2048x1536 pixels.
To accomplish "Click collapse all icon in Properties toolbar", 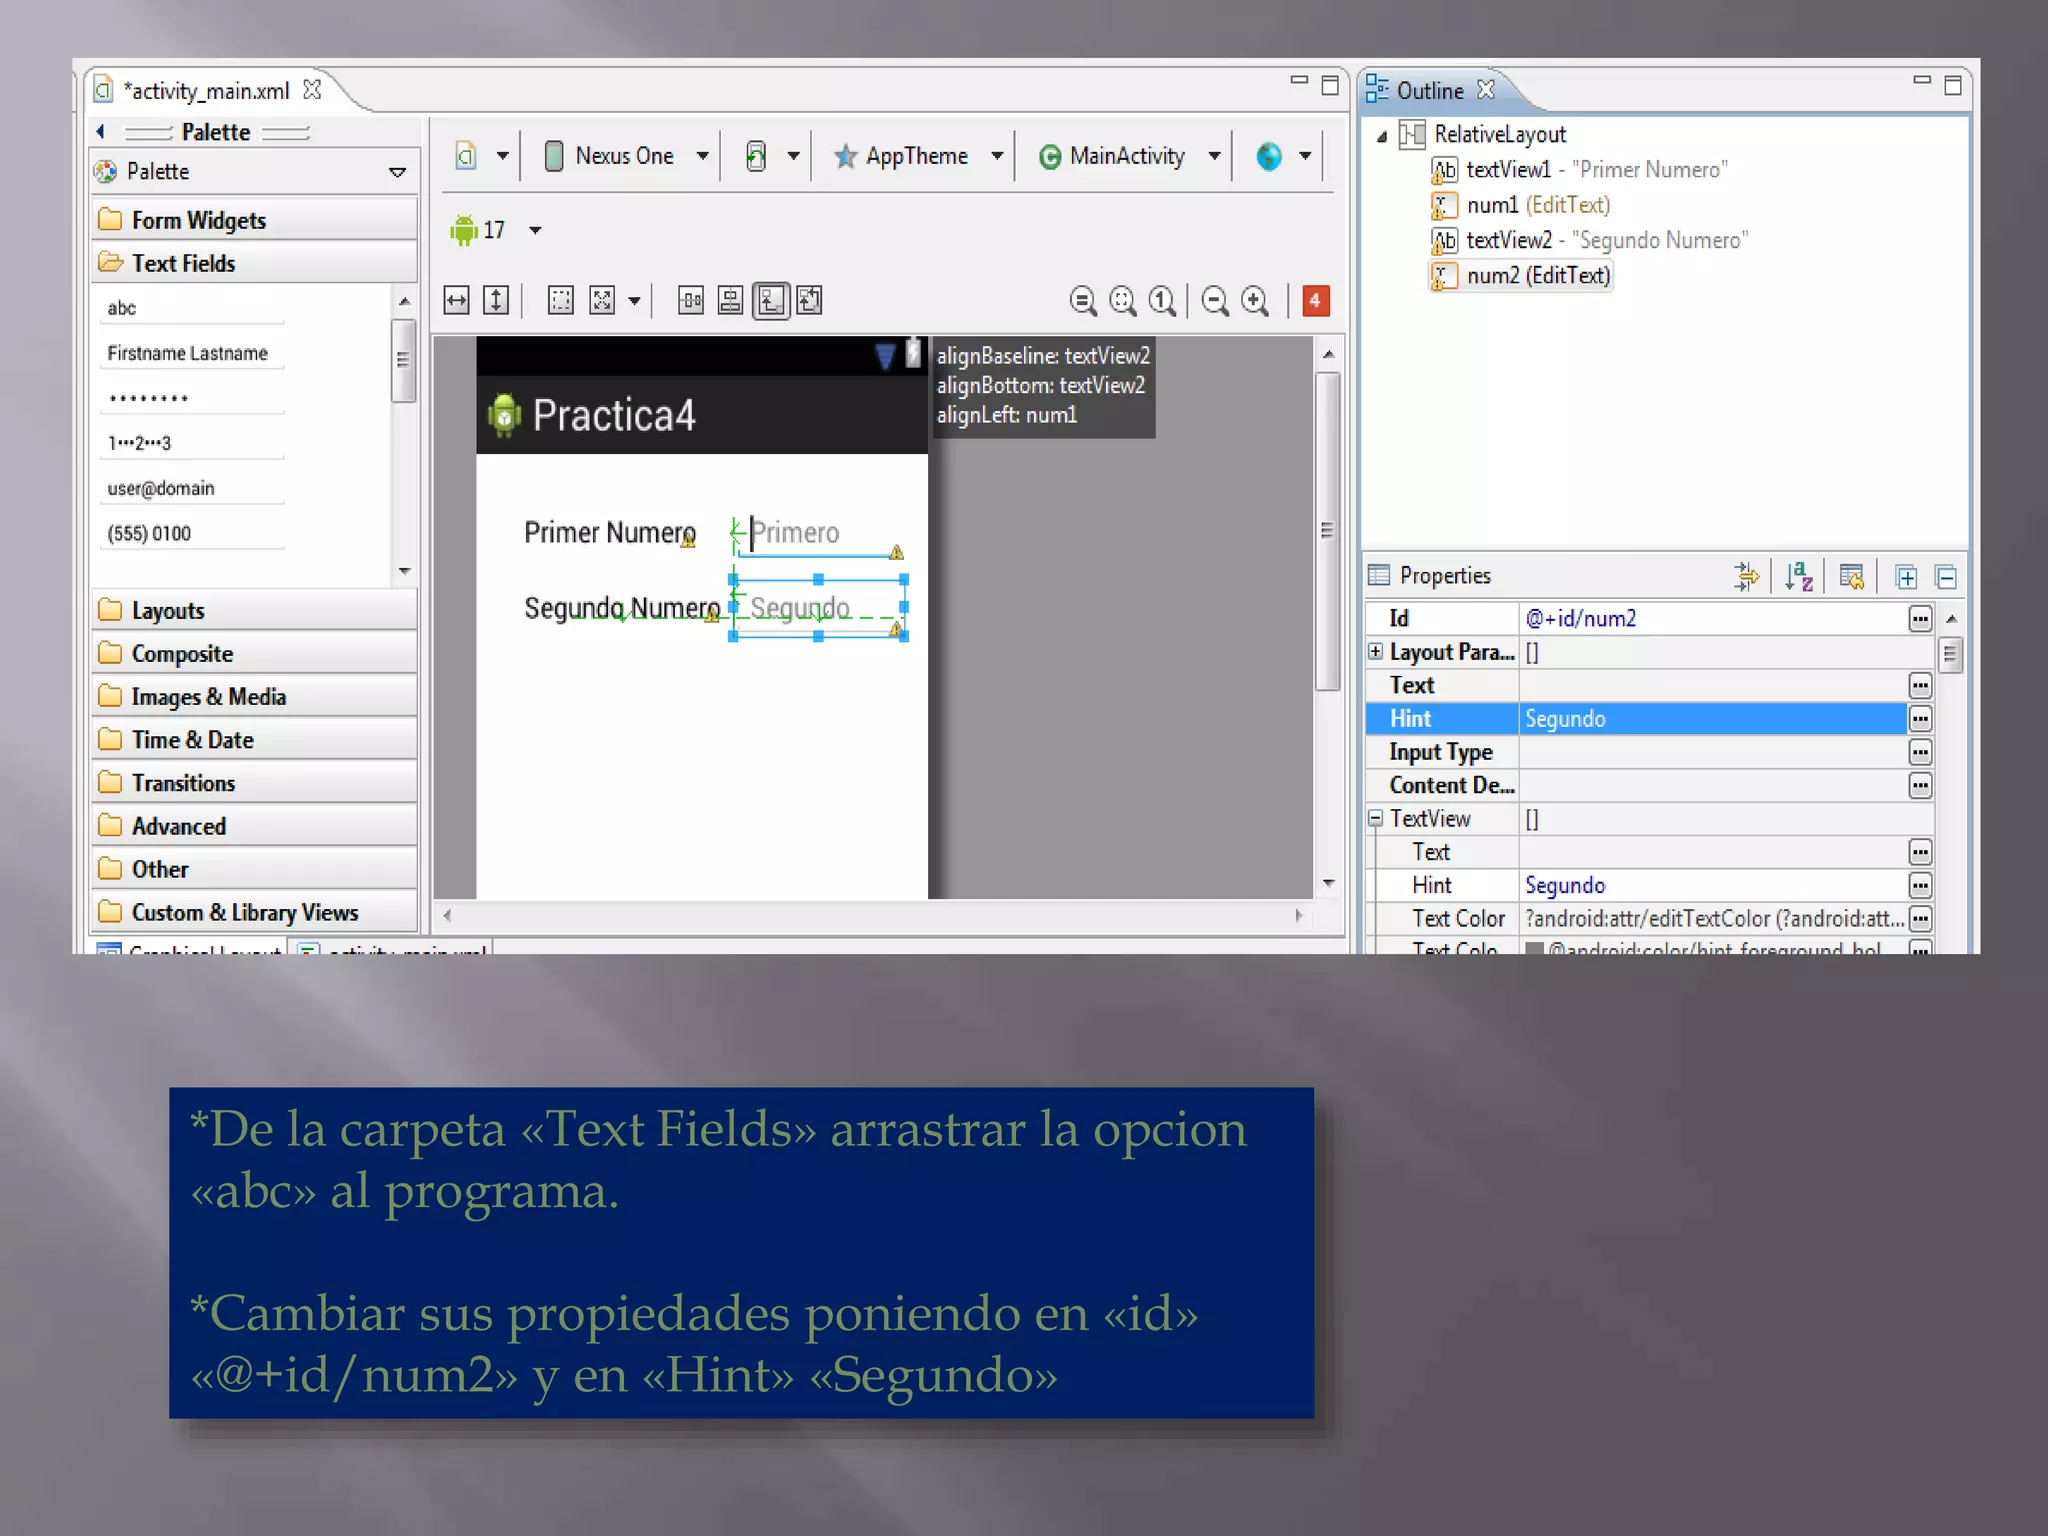I will (x=1945, y=577).
